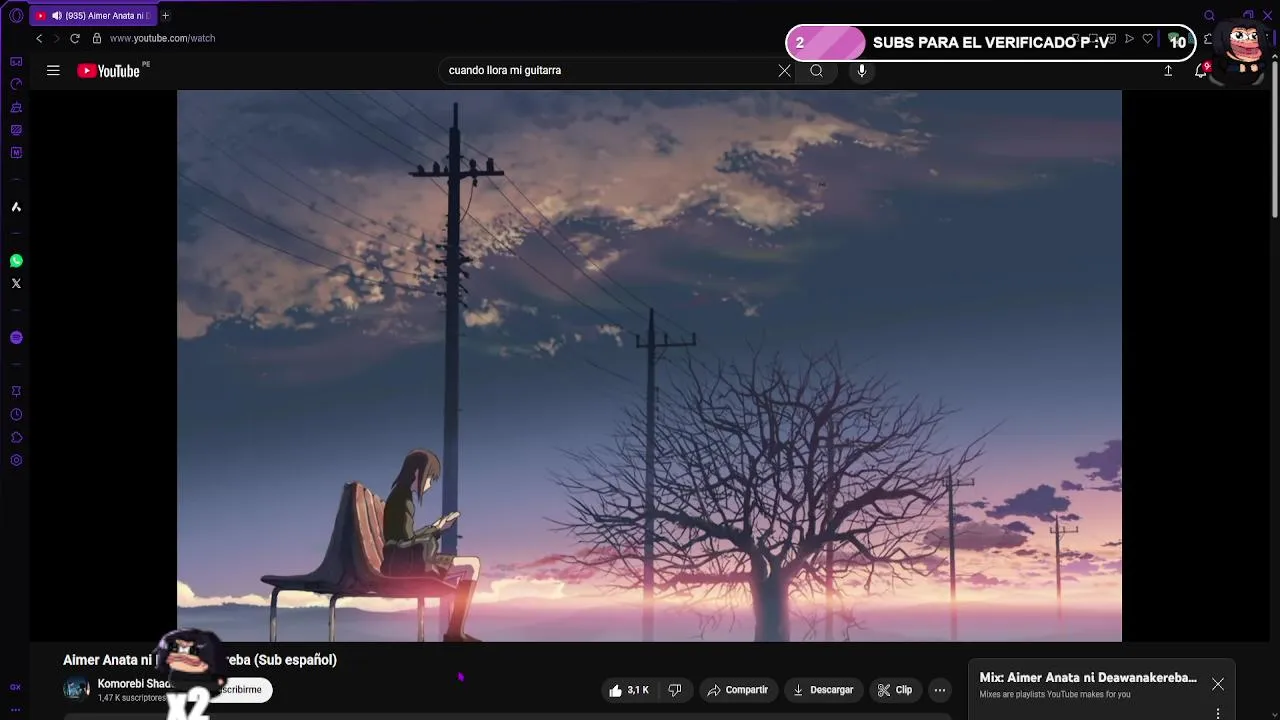Reload the page
The height and width of the screenshot is (720, 1280).
pos(75,38)
